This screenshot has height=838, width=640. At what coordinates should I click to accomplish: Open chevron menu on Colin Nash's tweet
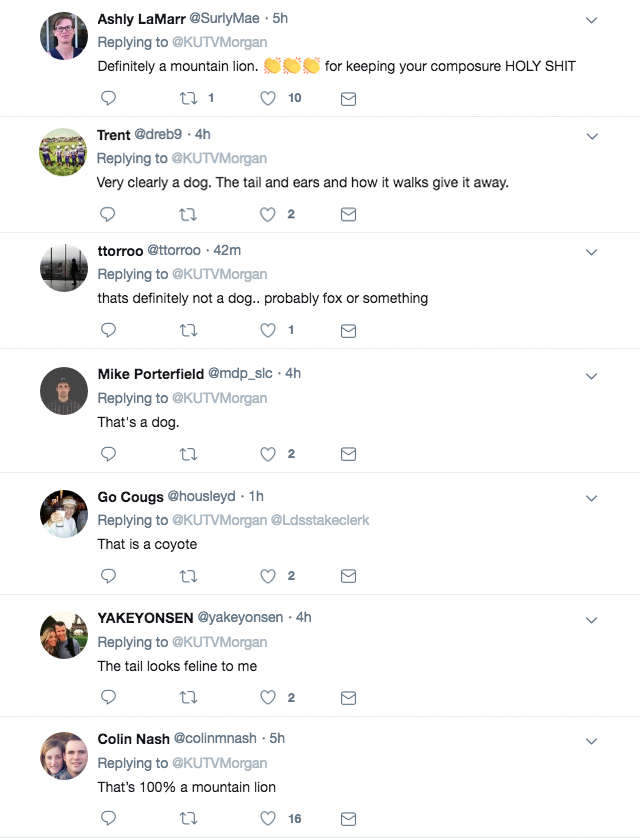(591, 741)
